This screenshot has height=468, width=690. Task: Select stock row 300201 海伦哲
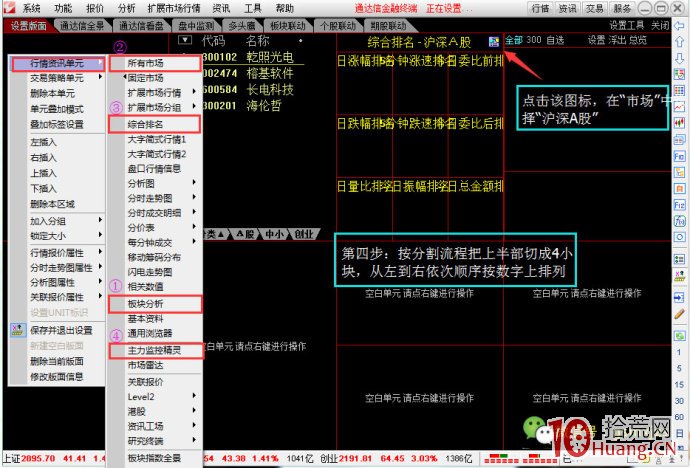pos(253,106)
